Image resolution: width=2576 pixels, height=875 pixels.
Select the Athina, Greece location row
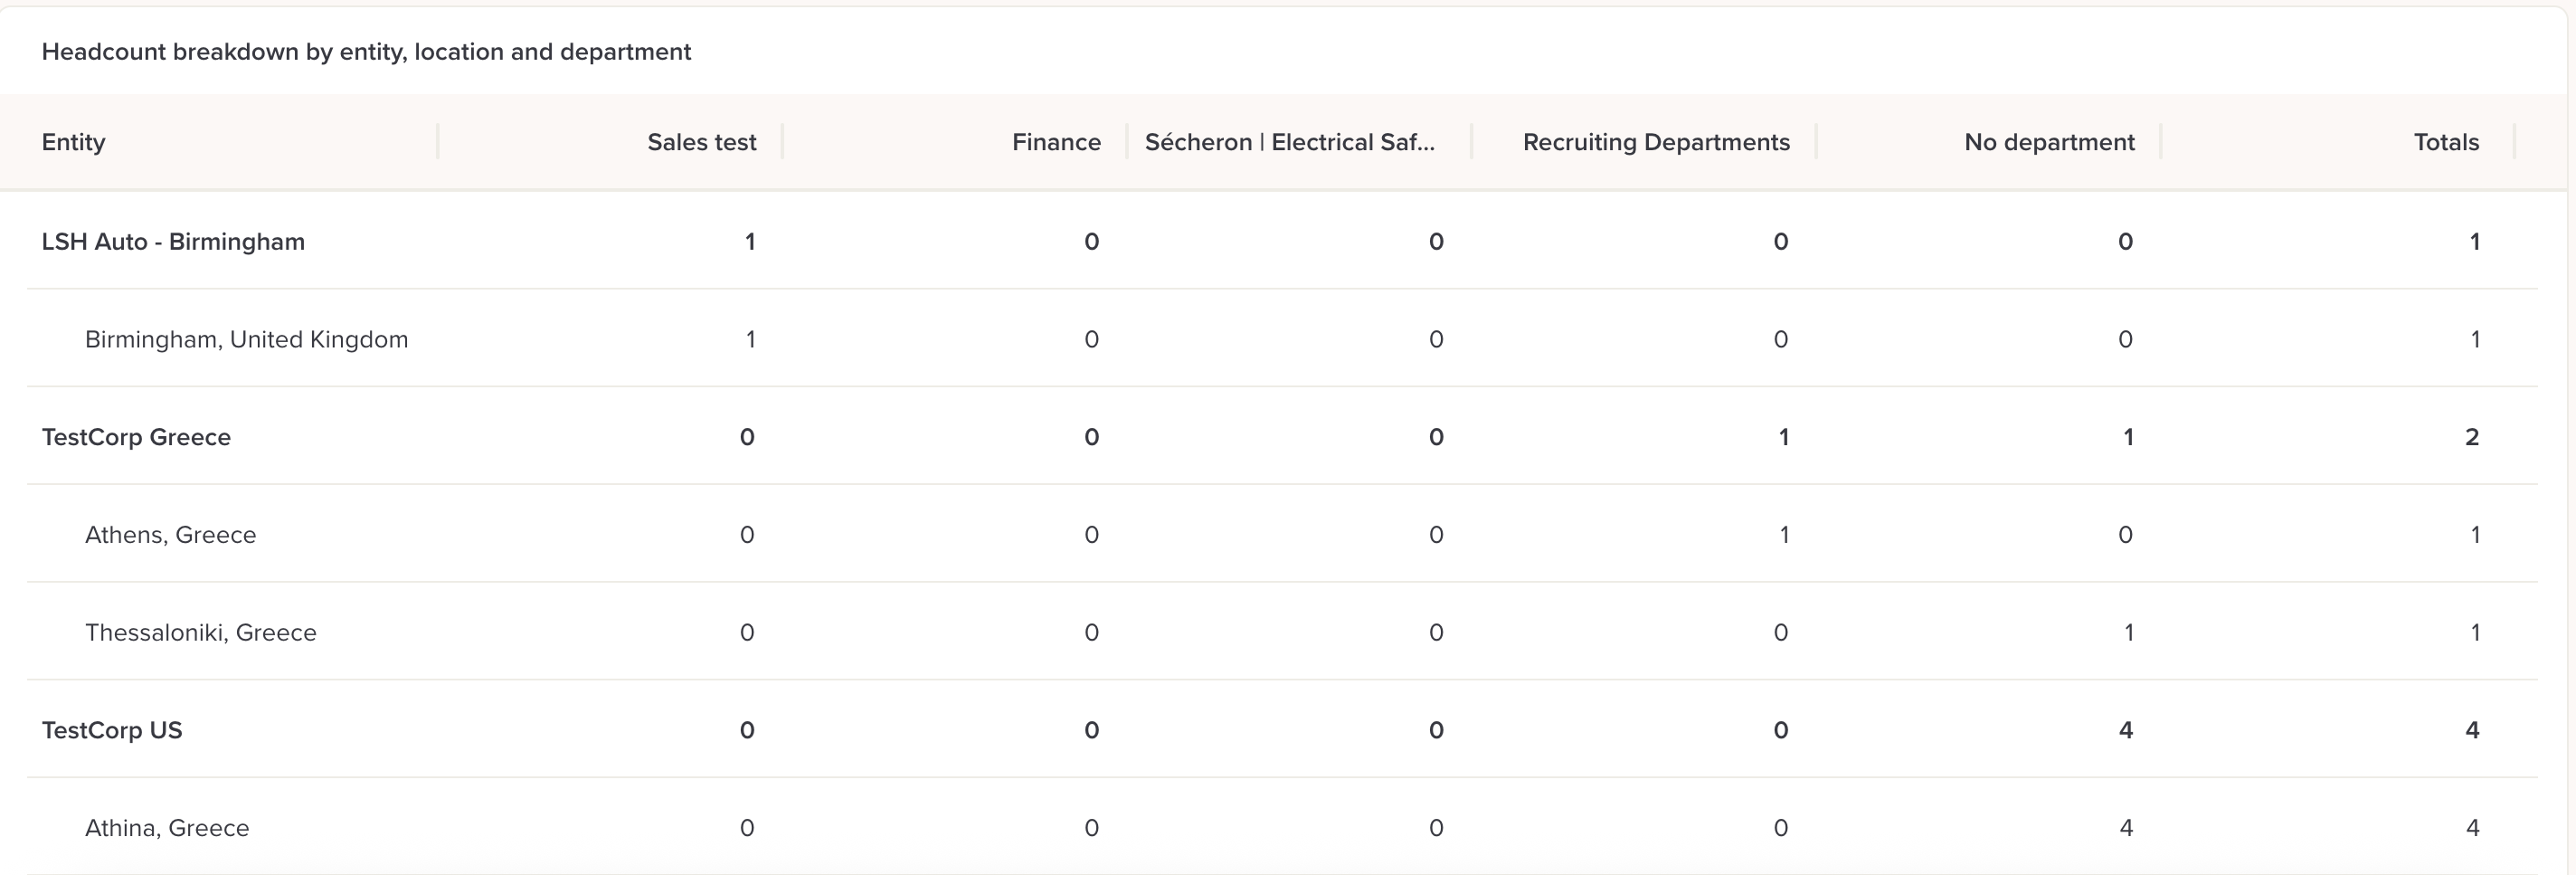coord(1282,828)
